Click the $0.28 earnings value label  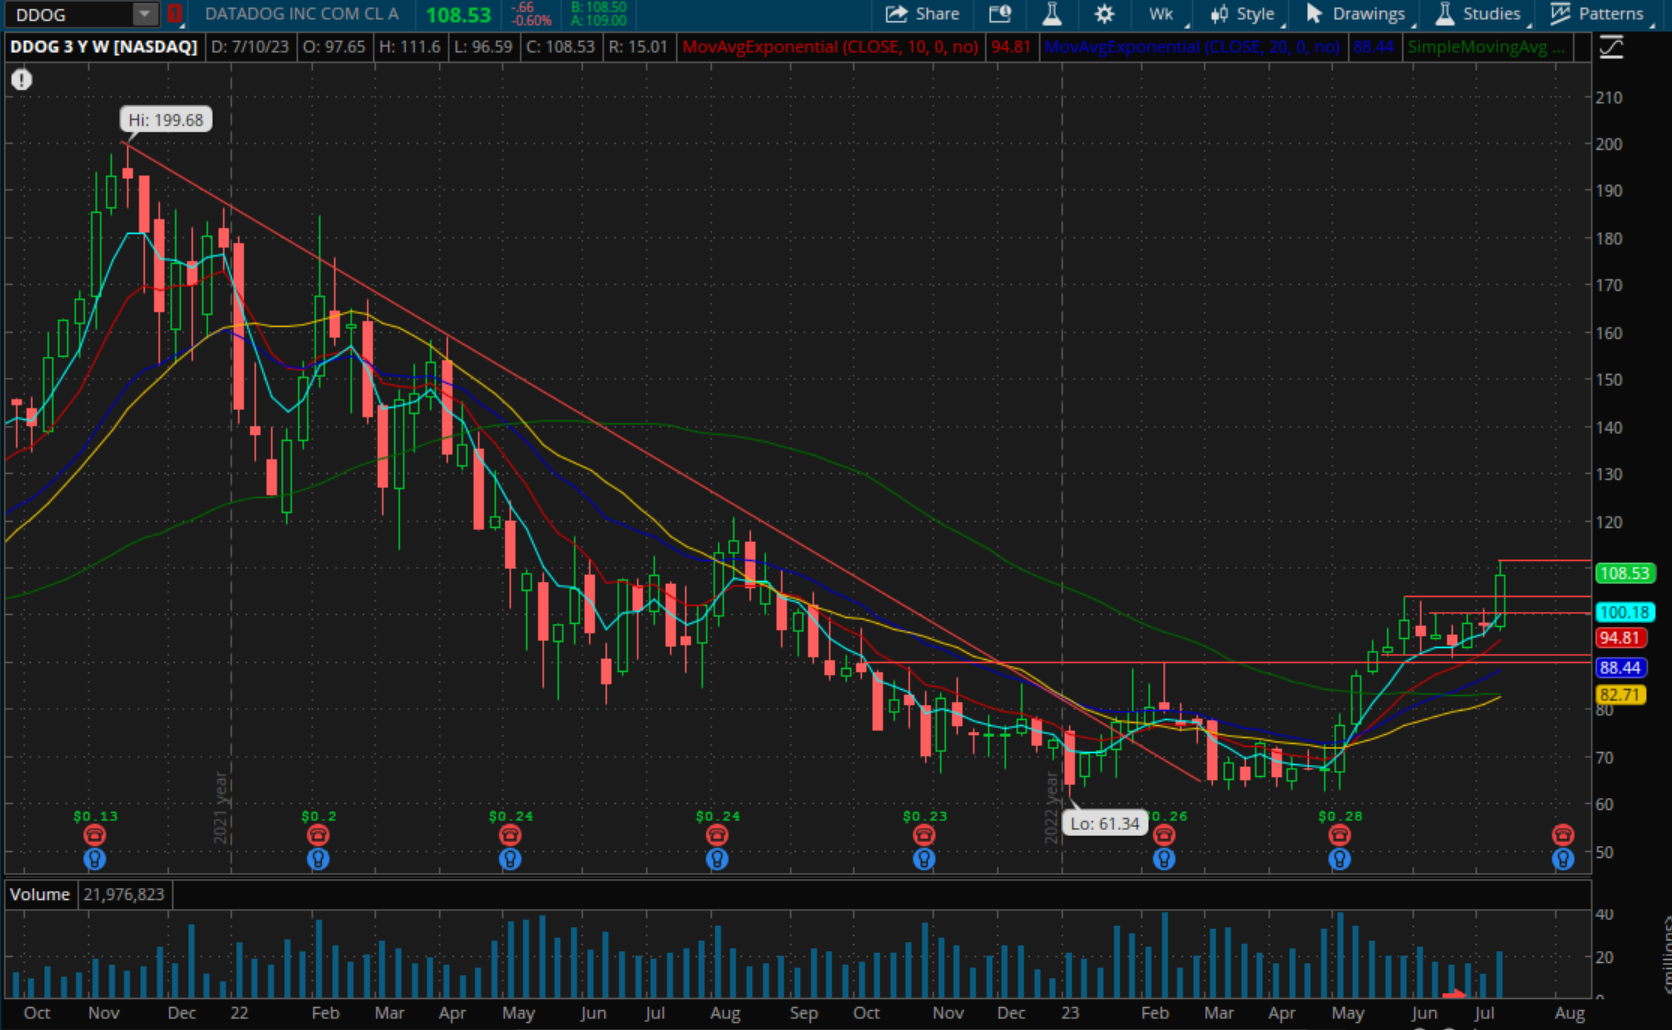coord(1340,816)
